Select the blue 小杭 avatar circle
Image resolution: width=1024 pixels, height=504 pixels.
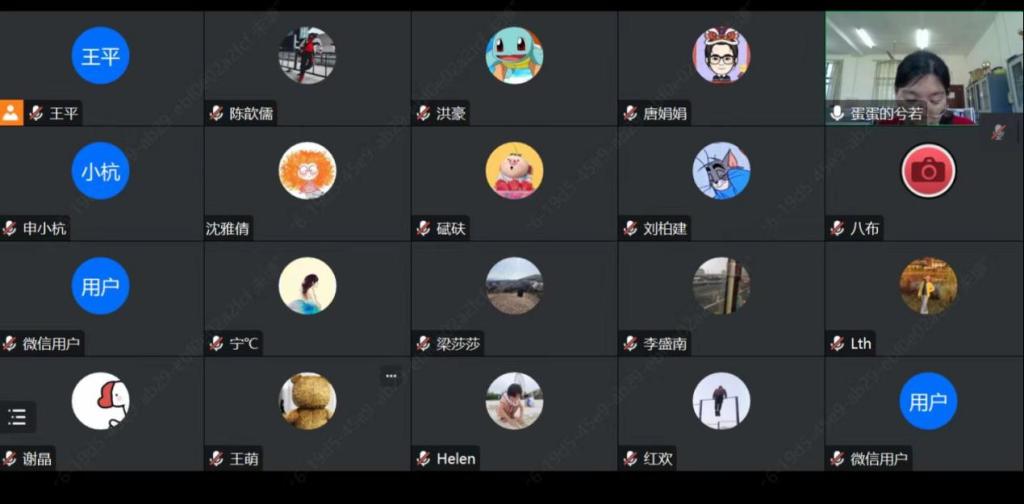(x=101, y=171)
